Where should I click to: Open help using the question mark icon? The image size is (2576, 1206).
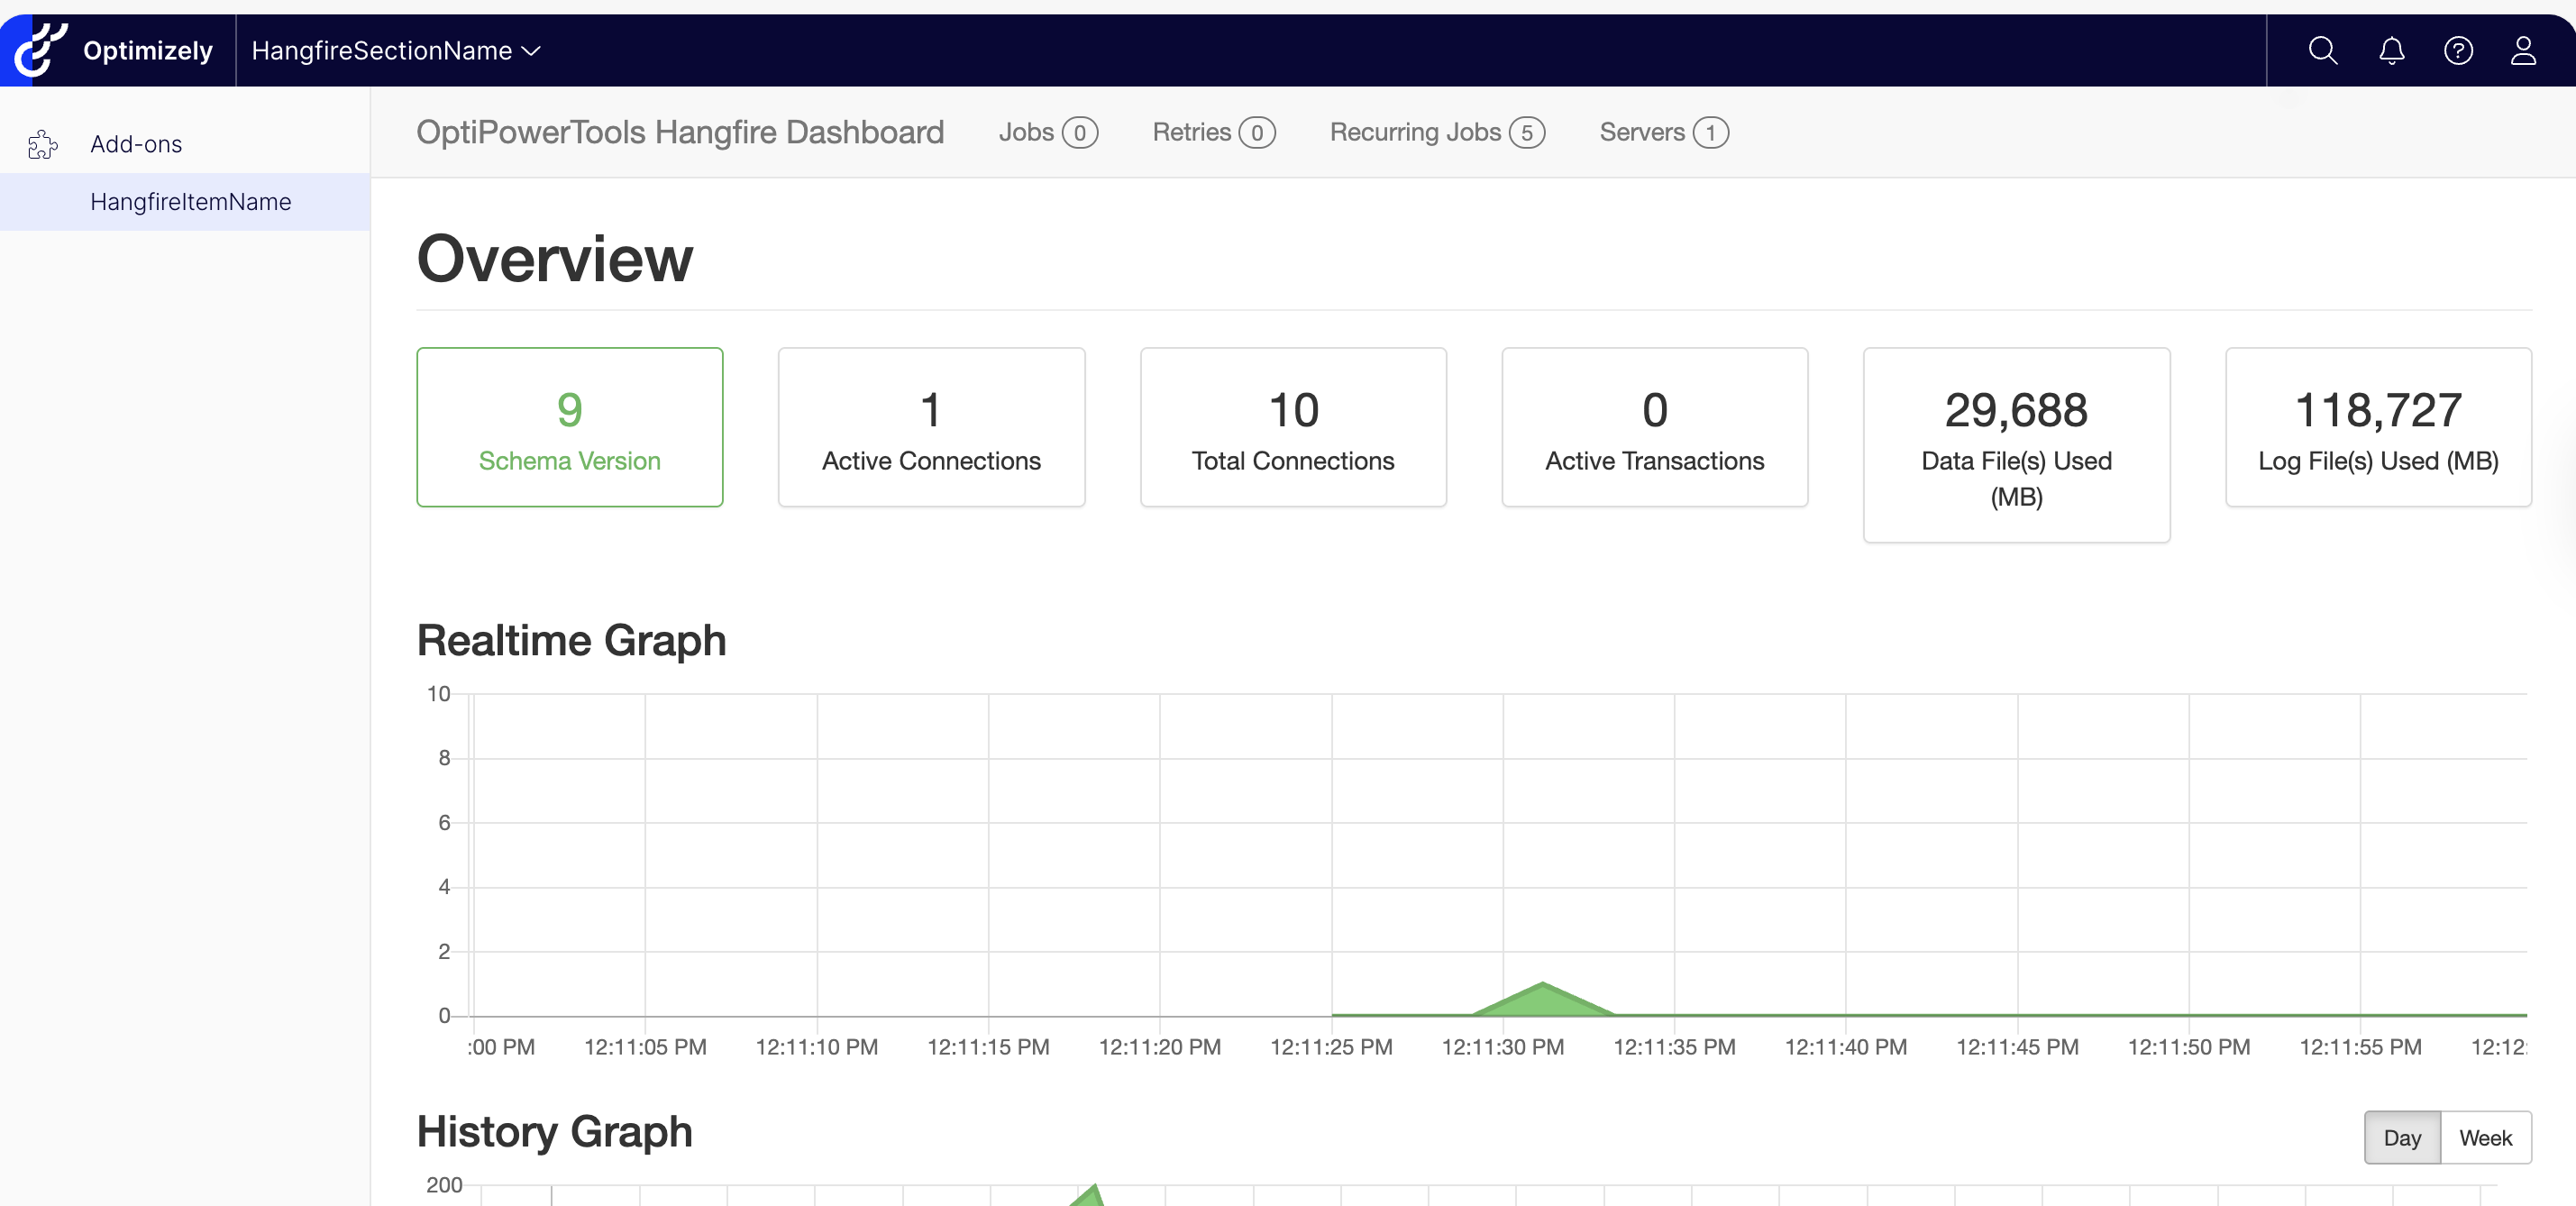tap(2459, 50)
